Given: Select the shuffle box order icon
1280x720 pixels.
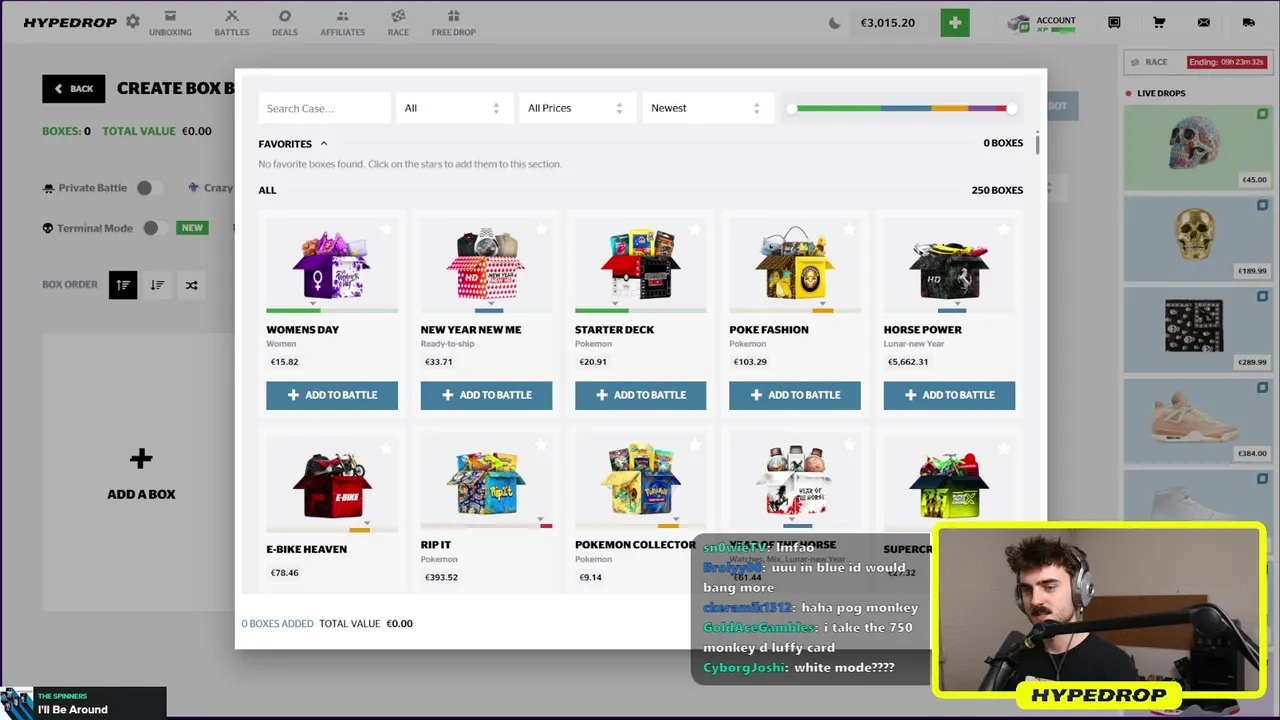Looking at the screenshot, I should (x=191, y=285).
